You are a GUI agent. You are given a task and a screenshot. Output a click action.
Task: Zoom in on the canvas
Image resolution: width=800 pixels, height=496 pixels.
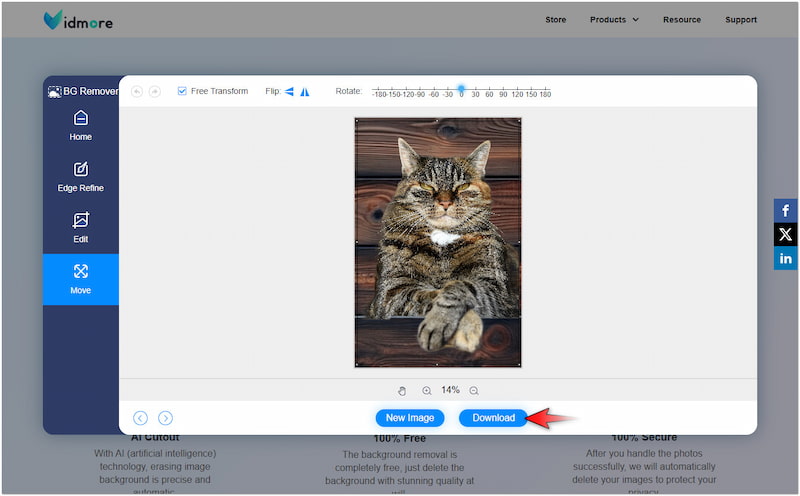coord(427,391)
